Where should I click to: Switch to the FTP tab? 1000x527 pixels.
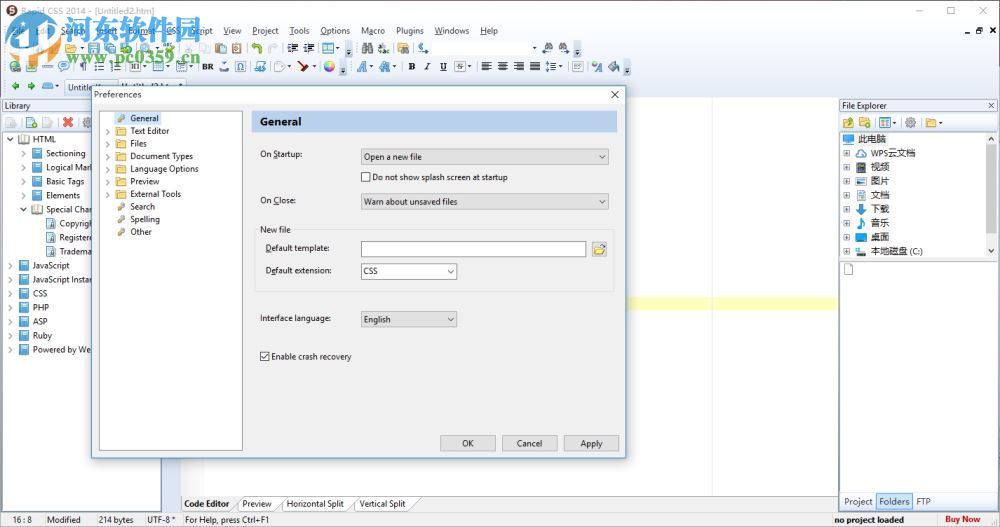[923, 501]
